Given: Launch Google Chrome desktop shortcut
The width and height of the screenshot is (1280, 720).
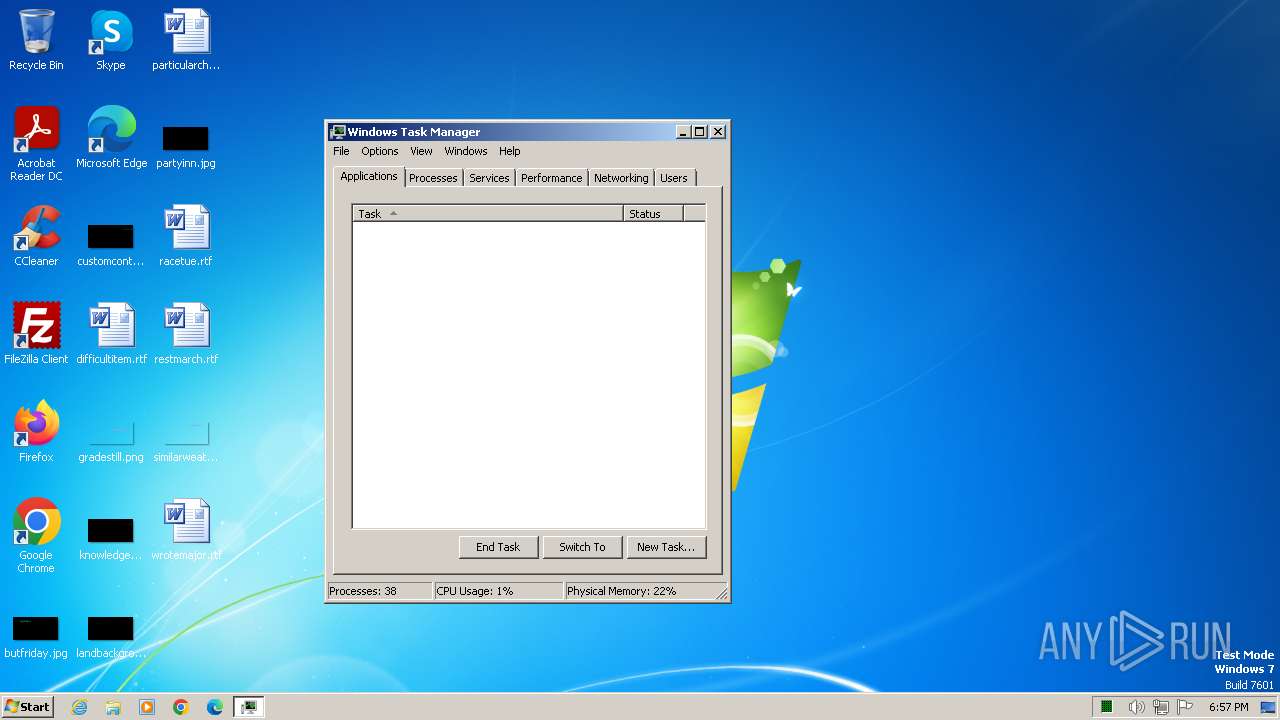Looking at the screenshot, I should [36, 536].
